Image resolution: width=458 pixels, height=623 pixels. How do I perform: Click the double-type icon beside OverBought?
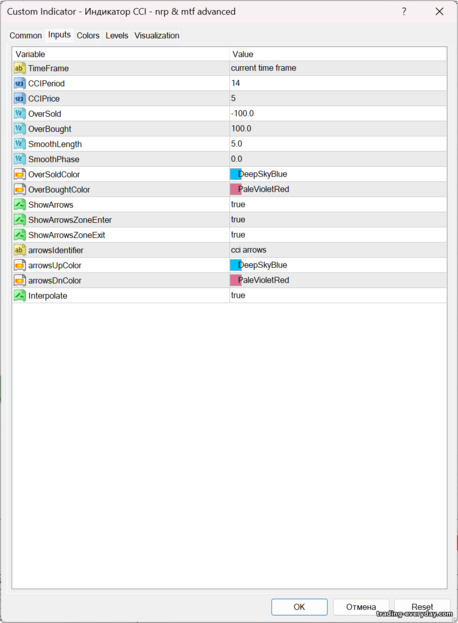click(19, 129)
